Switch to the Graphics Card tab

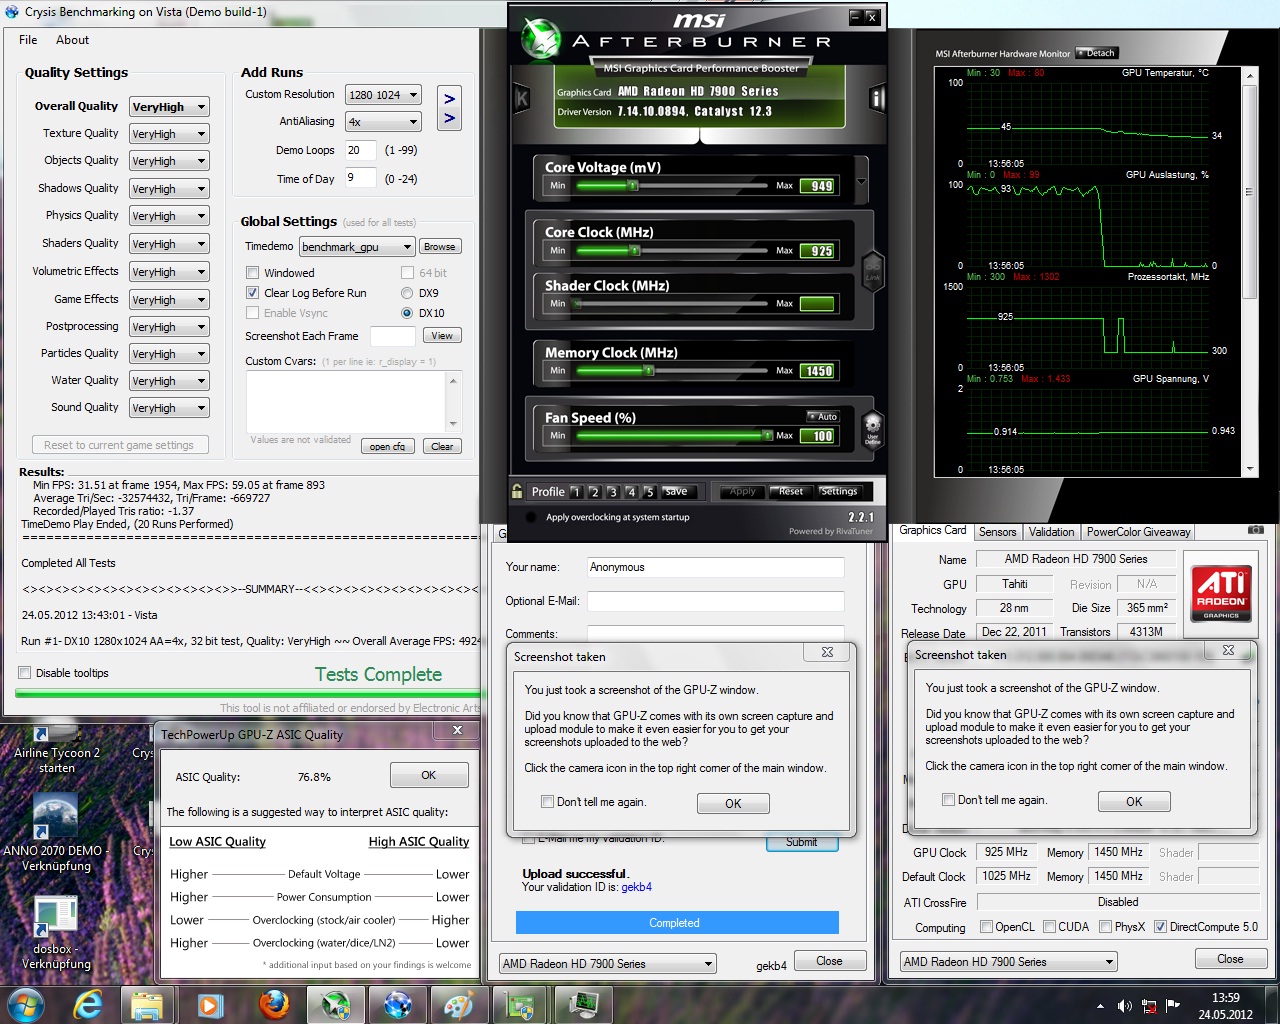pyautogui.click(x=932, y=531)
